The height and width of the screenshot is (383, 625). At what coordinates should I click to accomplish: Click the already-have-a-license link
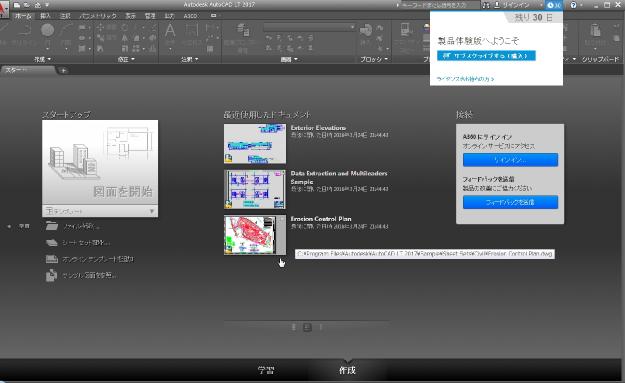tap(465, 79)
